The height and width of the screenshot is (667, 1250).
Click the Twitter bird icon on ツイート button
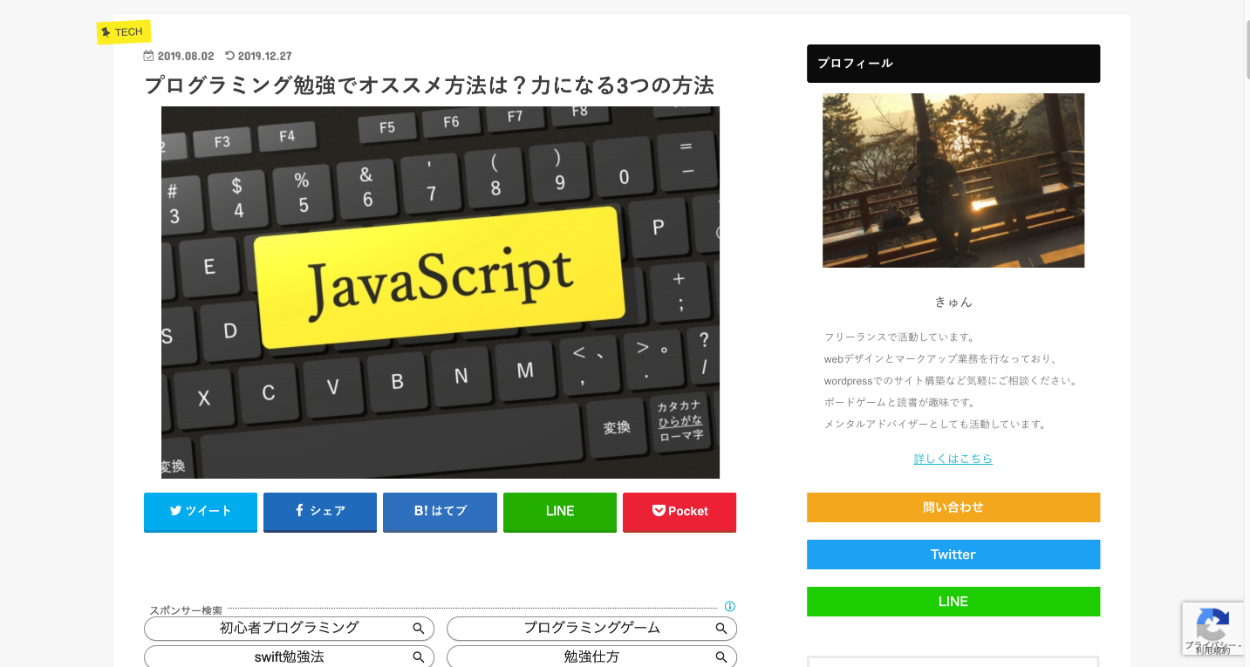176,511
